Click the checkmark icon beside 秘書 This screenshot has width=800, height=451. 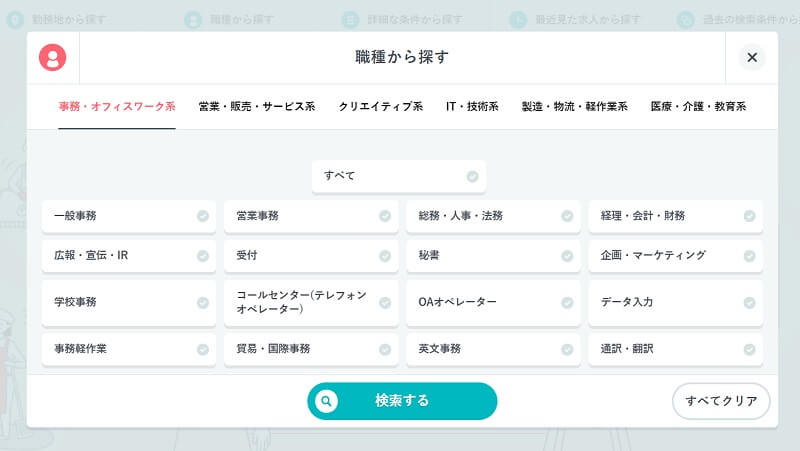(567, 256)
